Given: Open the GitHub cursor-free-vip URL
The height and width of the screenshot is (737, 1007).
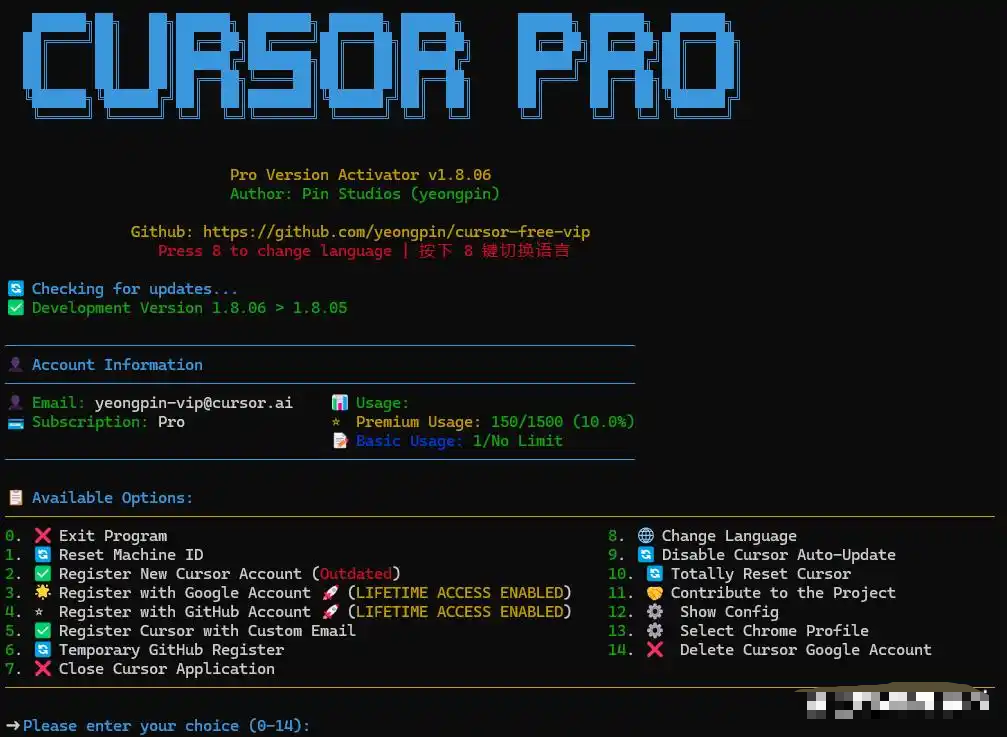Looking at the screenshot, I should (396, 232).
